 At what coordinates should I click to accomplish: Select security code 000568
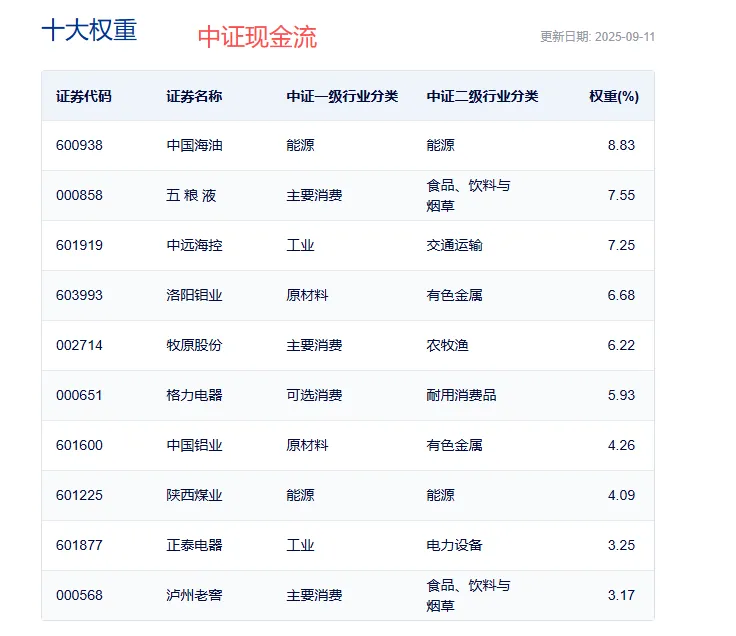(x=79, y=596)
